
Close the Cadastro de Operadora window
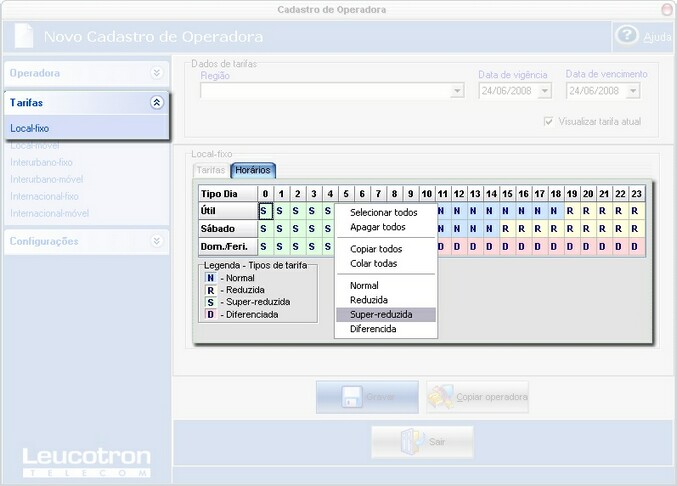[668, 9]
